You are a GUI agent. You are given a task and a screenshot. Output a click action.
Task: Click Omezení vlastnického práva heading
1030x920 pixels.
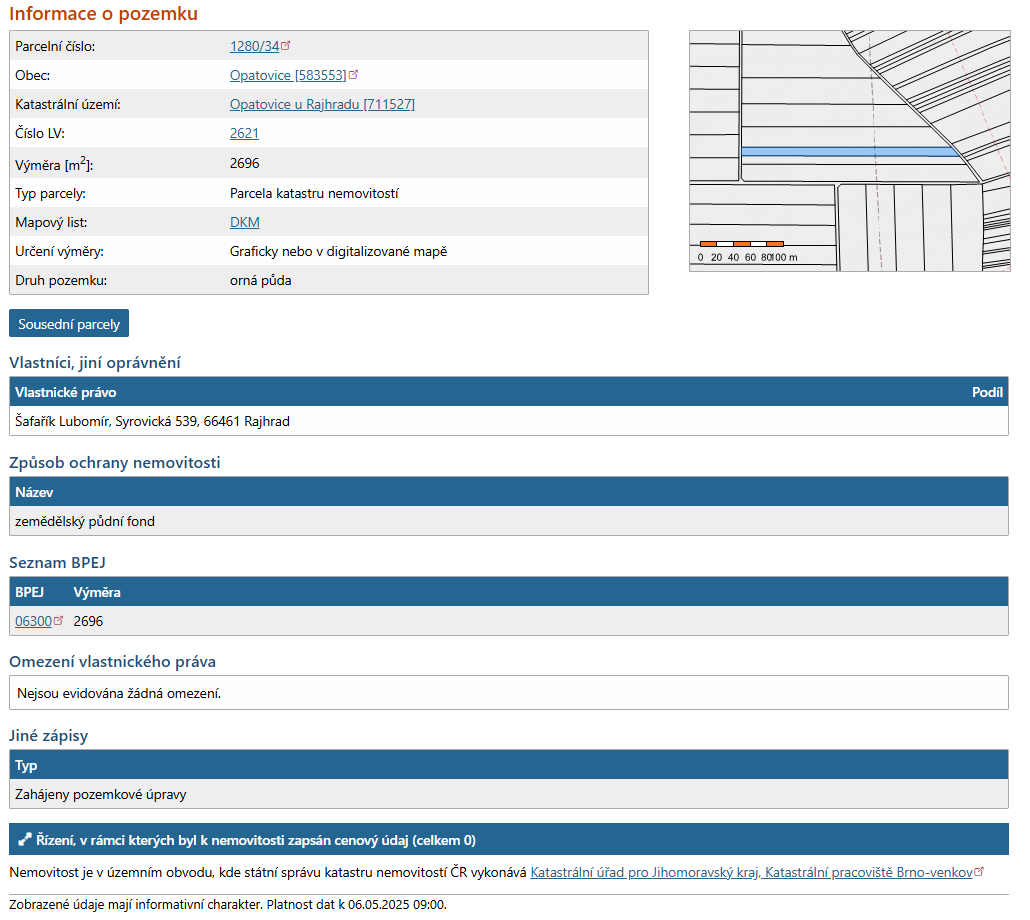[x=112, y=662]
